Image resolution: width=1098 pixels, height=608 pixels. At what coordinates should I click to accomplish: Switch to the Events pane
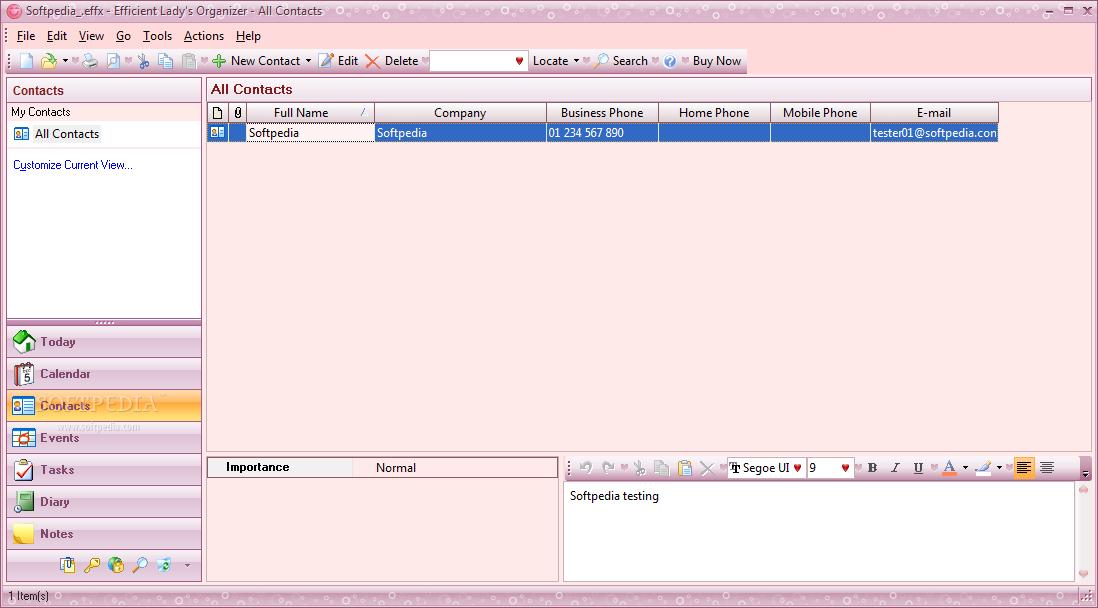104,438
